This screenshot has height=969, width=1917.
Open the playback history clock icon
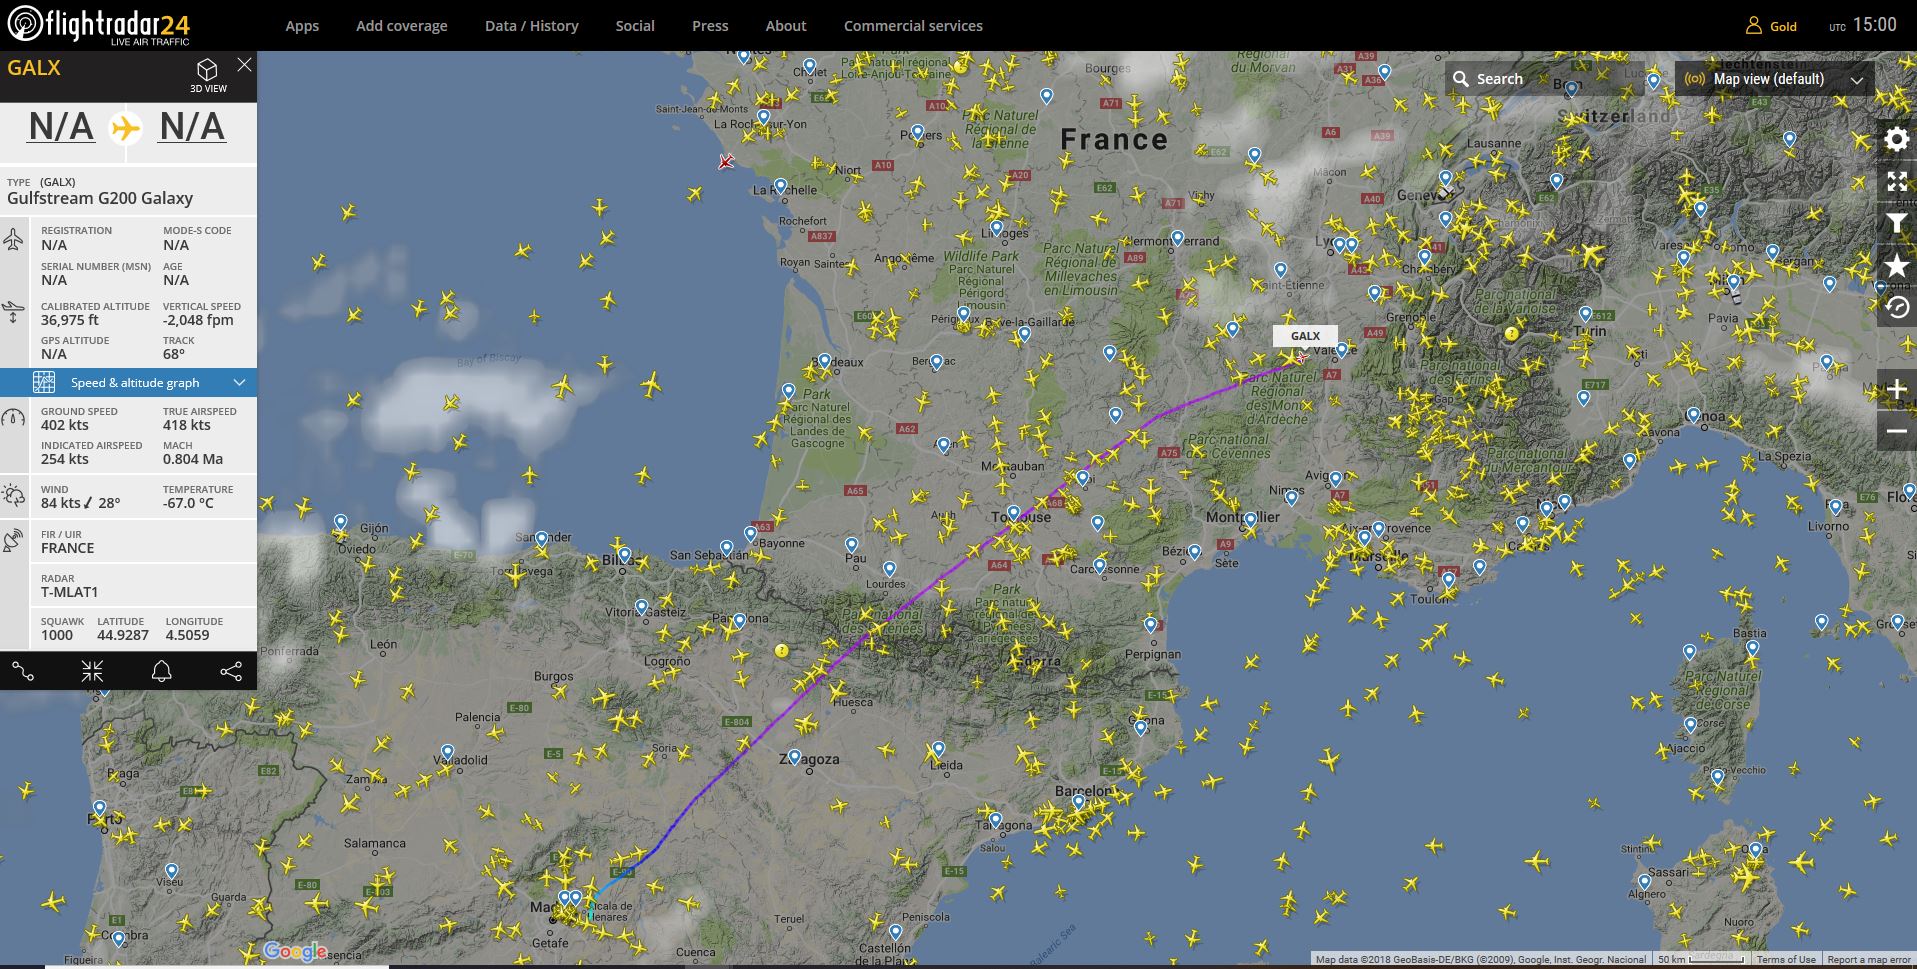(1897, 307)
